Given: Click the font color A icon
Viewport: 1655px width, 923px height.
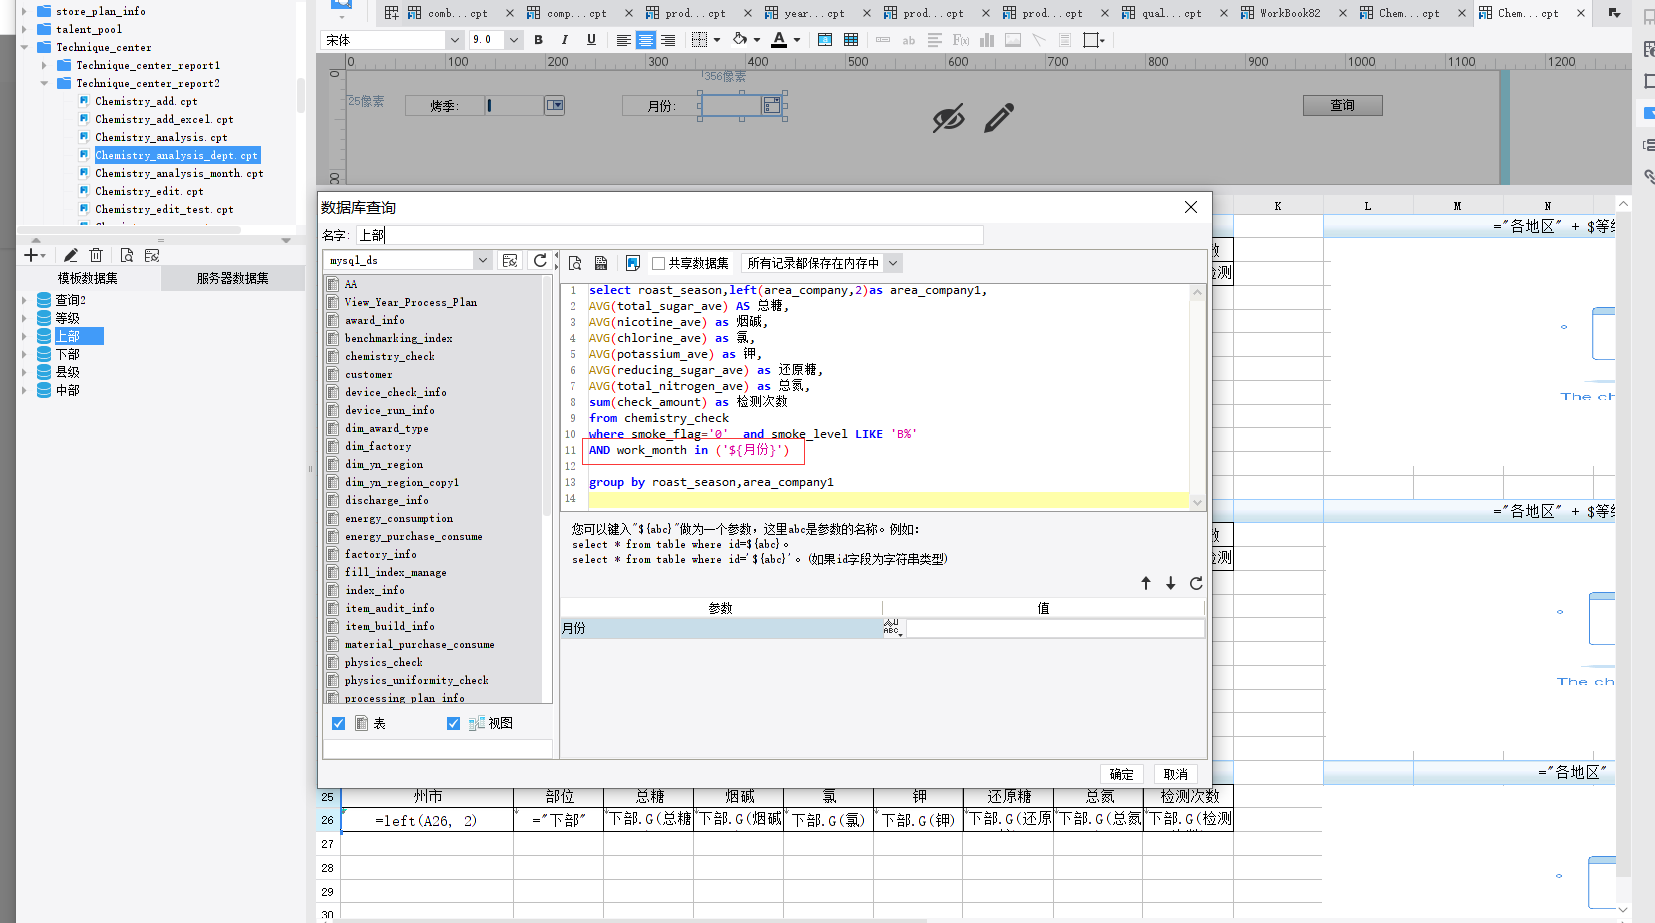Looking at the screenshot, I should (779, 40).
